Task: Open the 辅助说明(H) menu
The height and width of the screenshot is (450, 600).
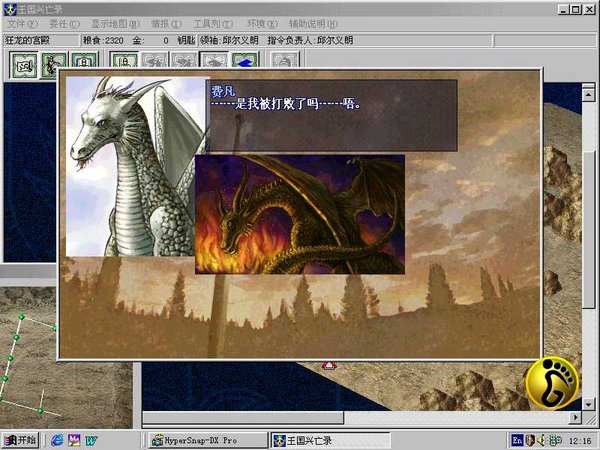Action: pyautogui.click(x=313, y=24)
